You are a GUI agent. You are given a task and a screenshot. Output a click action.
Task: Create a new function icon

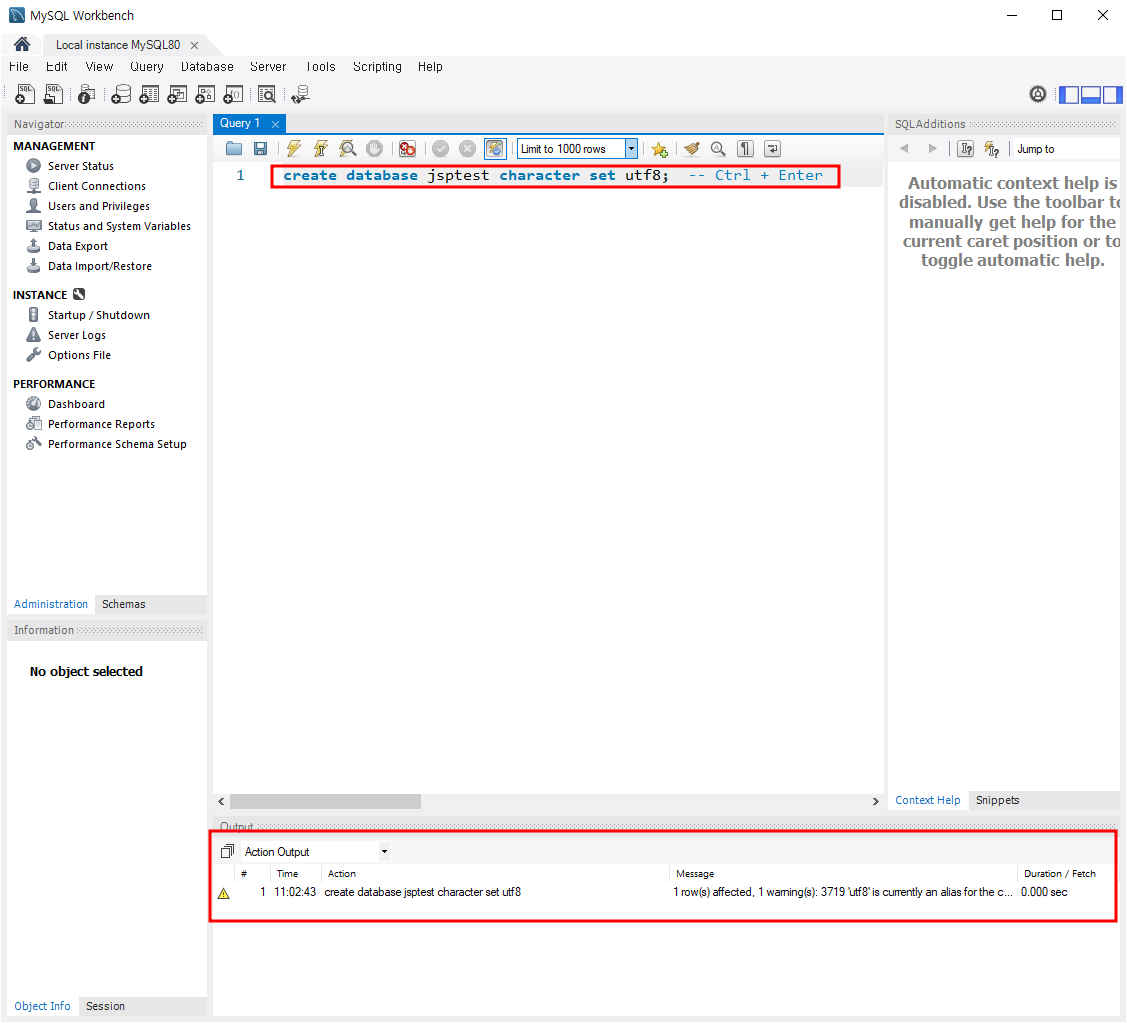point(233,94)
